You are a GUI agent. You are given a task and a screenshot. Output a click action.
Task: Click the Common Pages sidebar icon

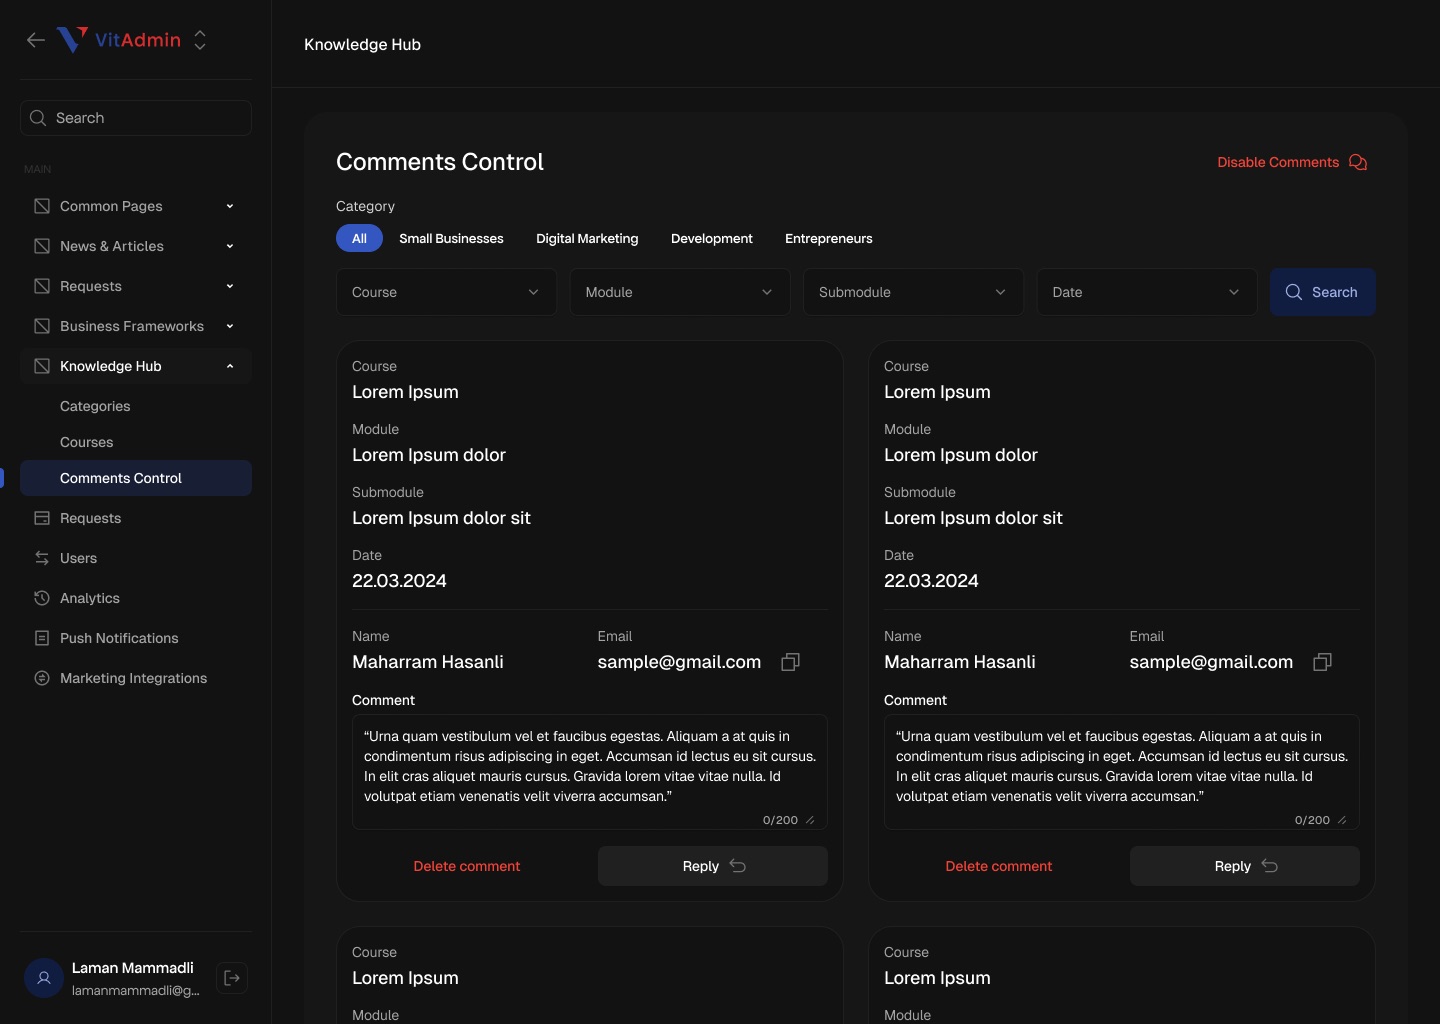[42, 206]
